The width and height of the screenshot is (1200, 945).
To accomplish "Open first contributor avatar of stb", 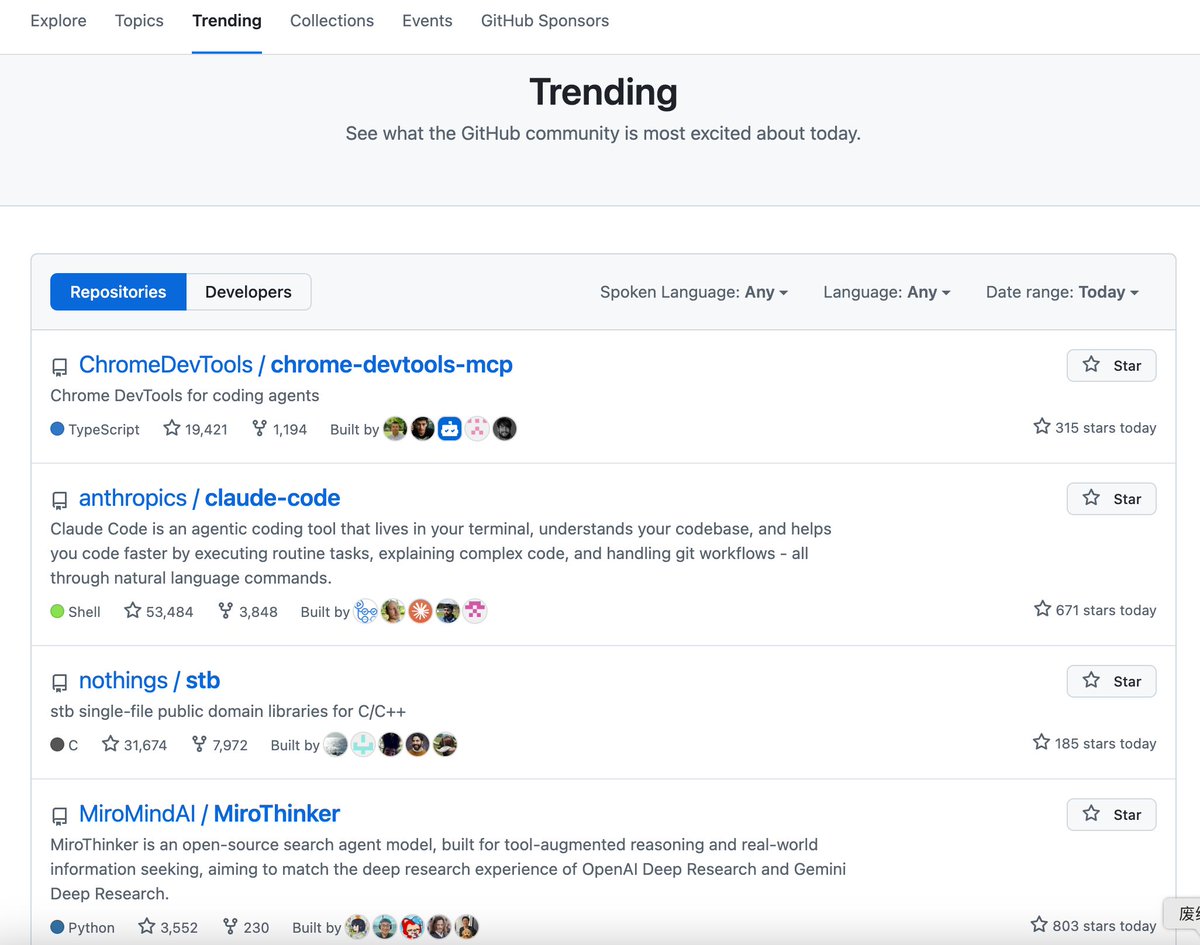I will pos(336,745).
